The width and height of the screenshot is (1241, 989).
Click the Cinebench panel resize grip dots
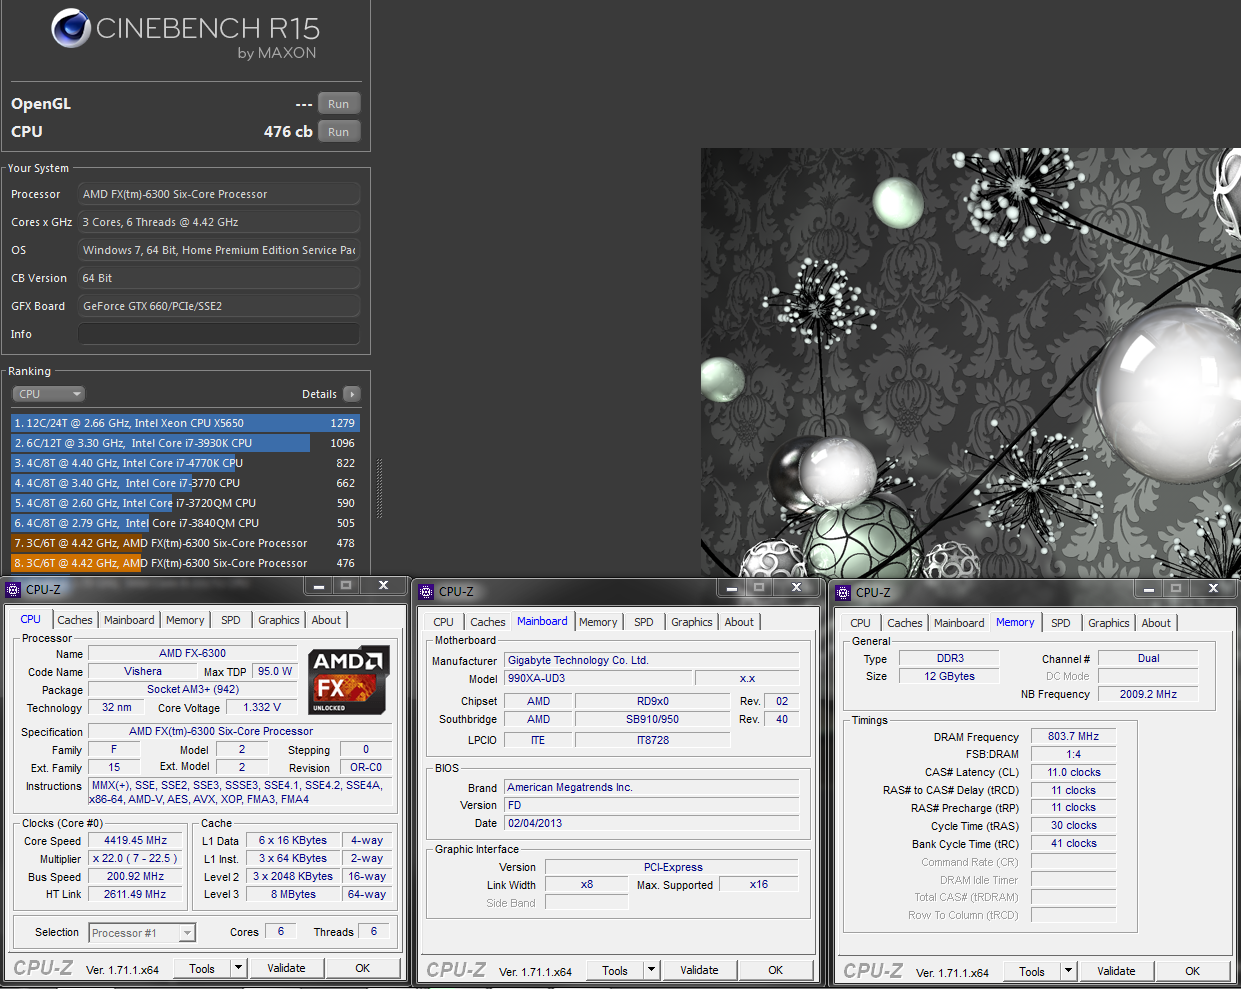coord(380,488)
